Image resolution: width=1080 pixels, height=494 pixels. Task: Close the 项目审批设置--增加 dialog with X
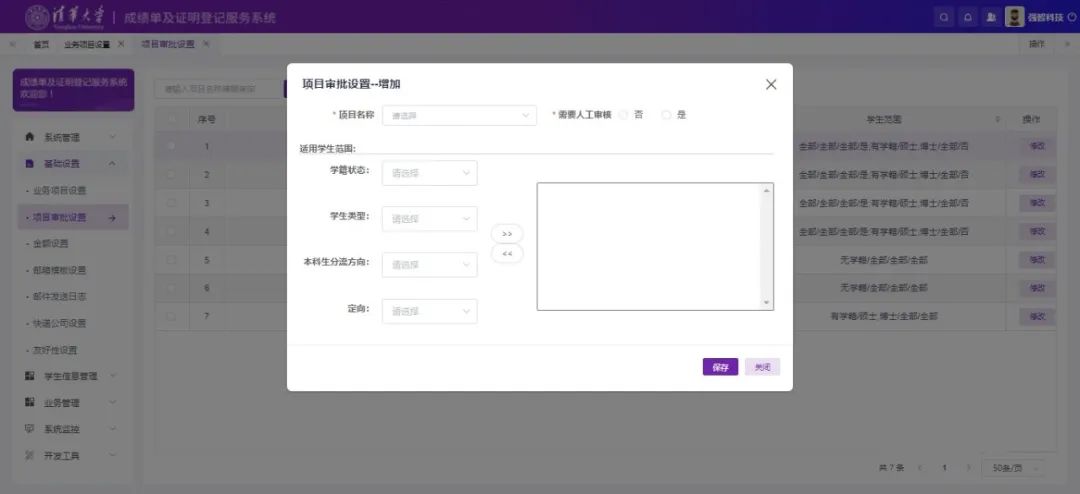[771, 85]
